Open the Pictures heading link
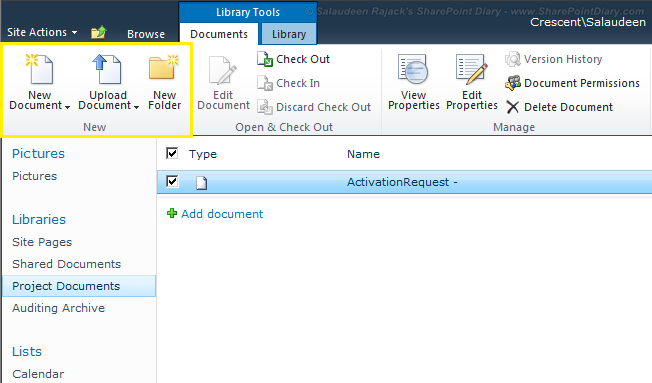Image resolution: width=652 pixels, height=383 pixels. 38,153
